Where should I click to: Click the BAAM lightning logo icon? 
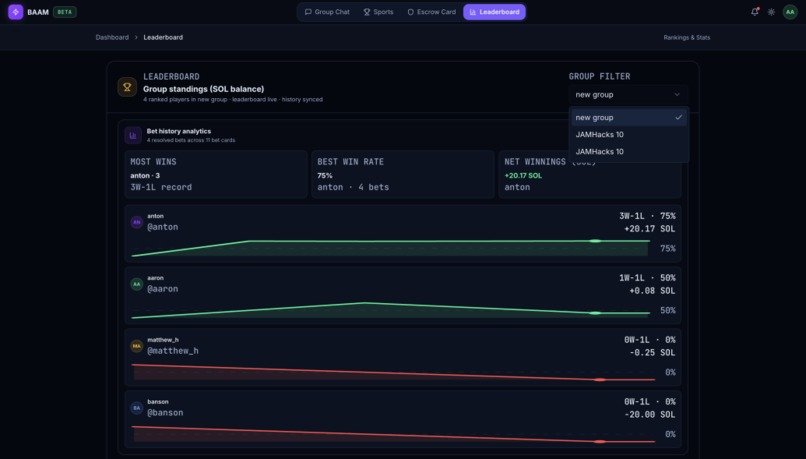coord(15,12)
